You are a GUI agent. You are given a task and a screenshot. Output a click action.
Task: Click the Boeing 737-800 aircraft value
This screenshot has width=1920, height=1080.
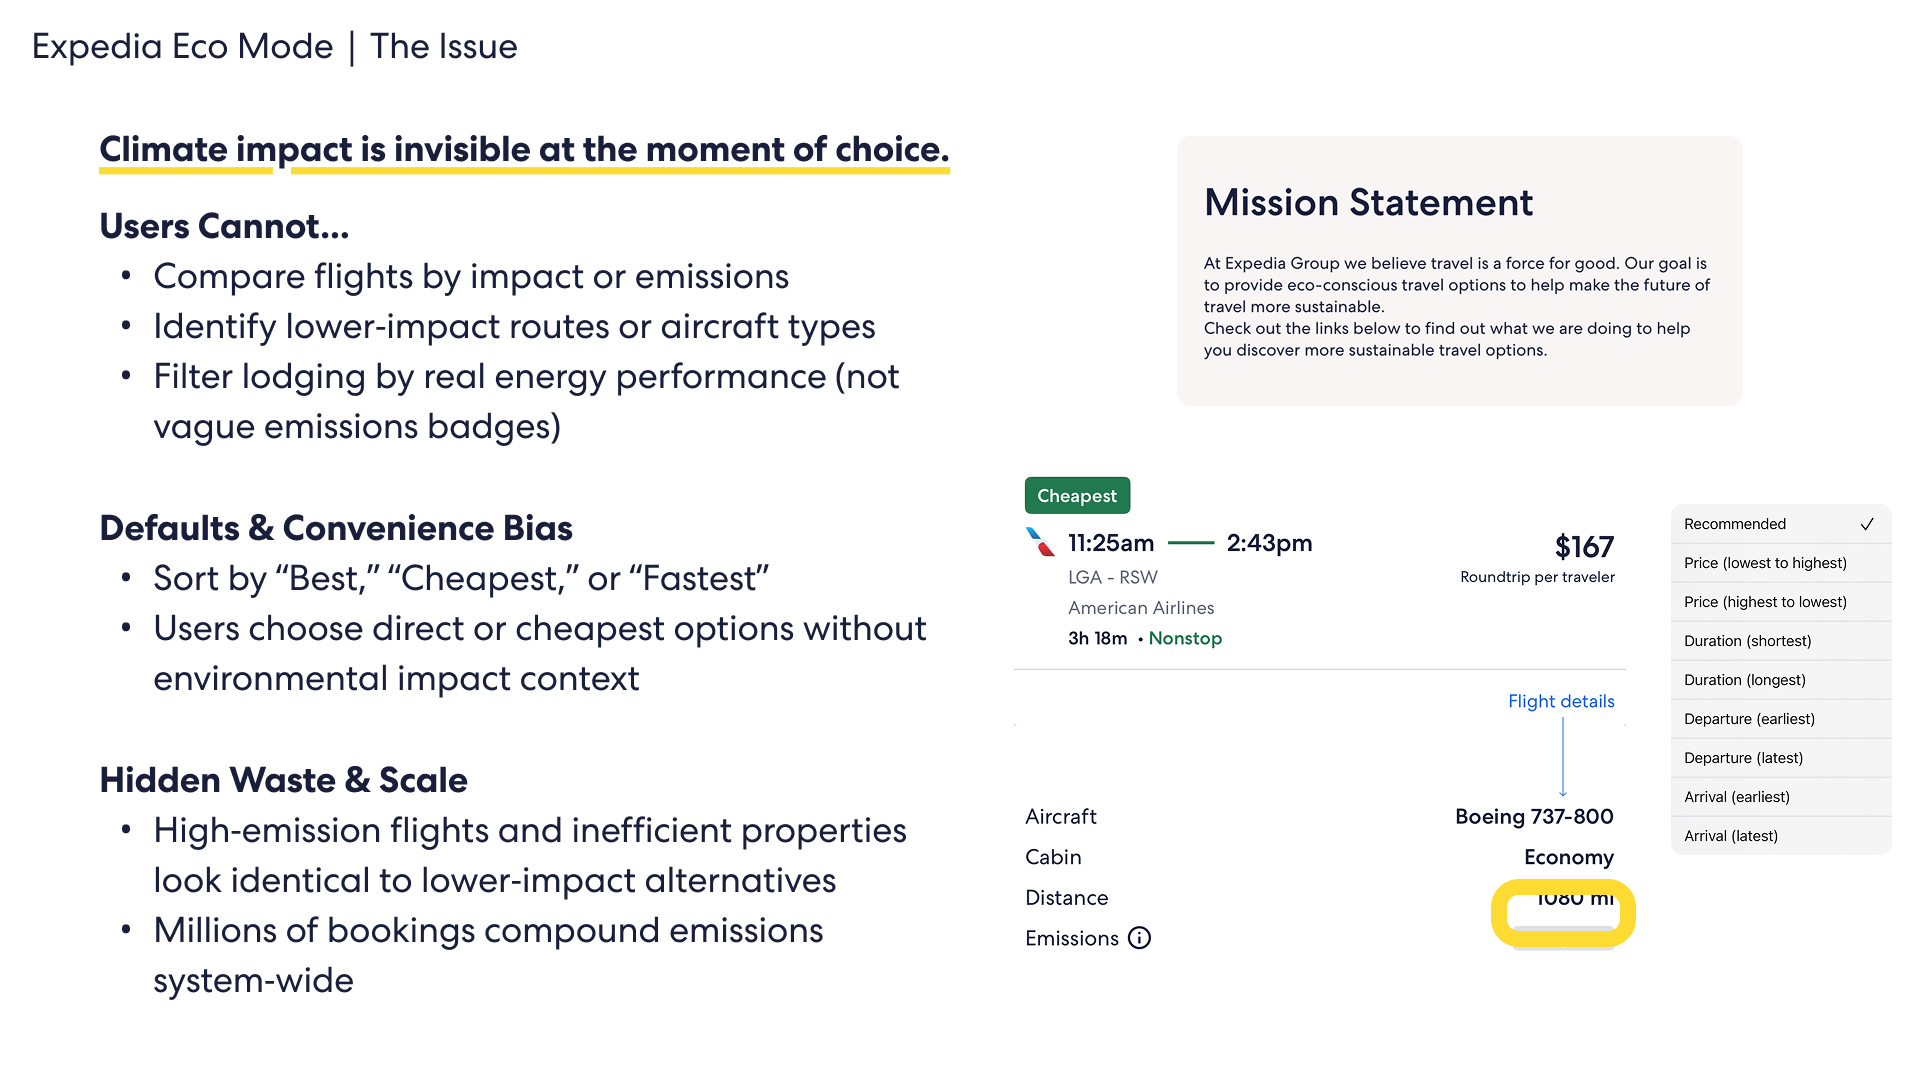pos(1534,817)
